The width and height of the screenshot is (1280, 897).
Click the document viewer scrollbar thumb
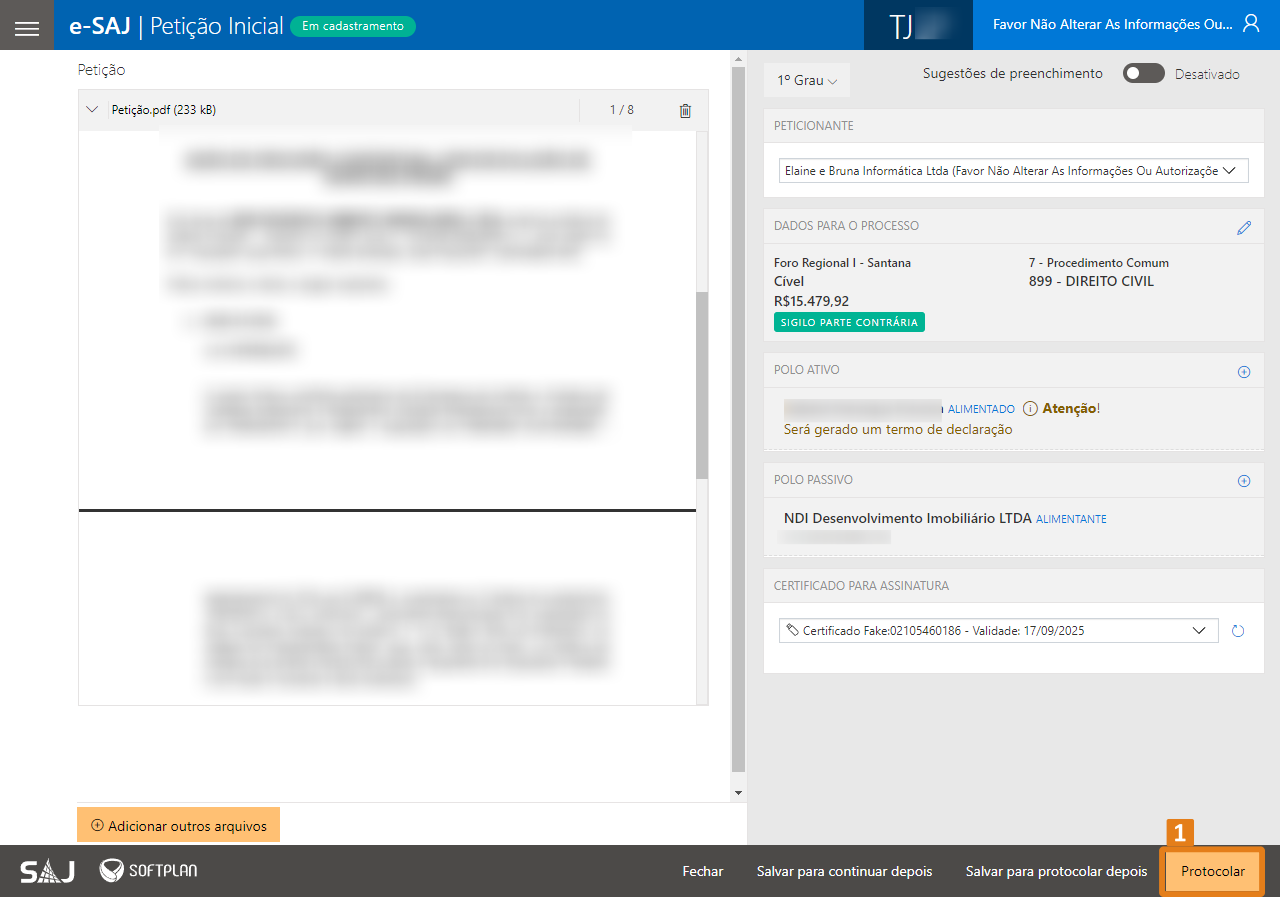pos(702,385)
